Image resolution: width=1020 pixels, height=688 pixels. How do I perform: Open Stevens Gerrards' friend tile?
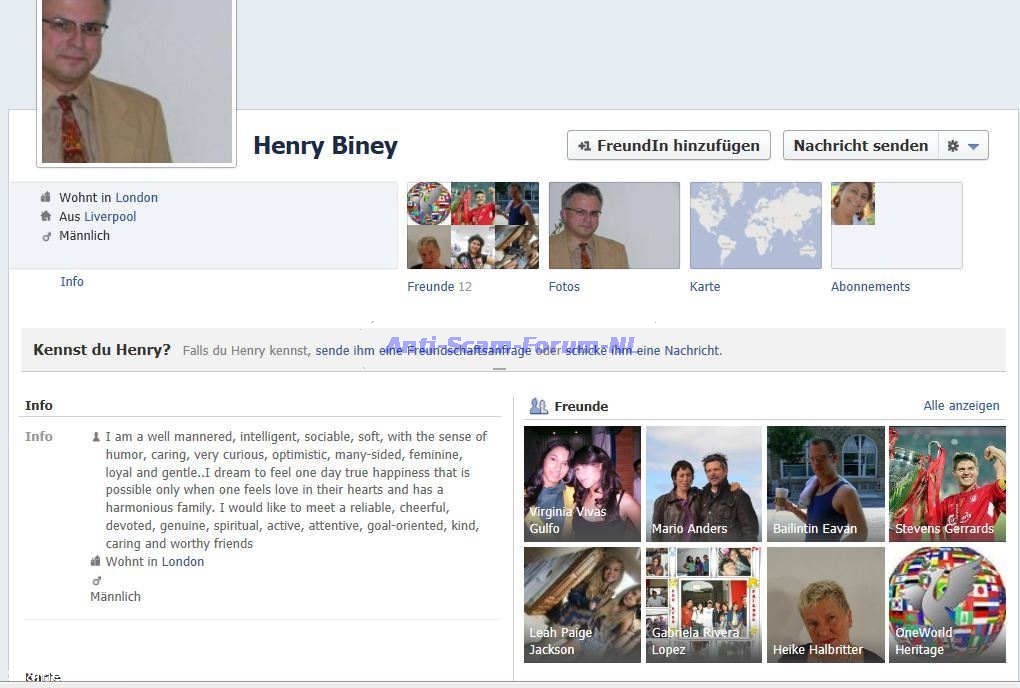(947, 484)
